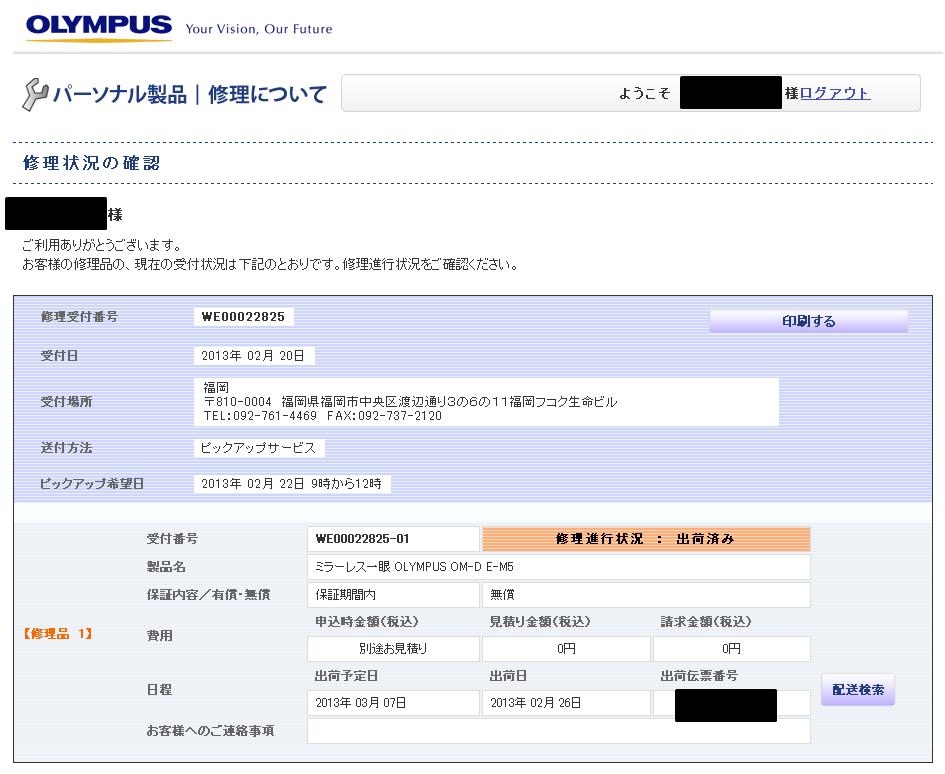945x774 pixels.
Task: Click the 印刷する print button
Action: click(x=808, y=321)
